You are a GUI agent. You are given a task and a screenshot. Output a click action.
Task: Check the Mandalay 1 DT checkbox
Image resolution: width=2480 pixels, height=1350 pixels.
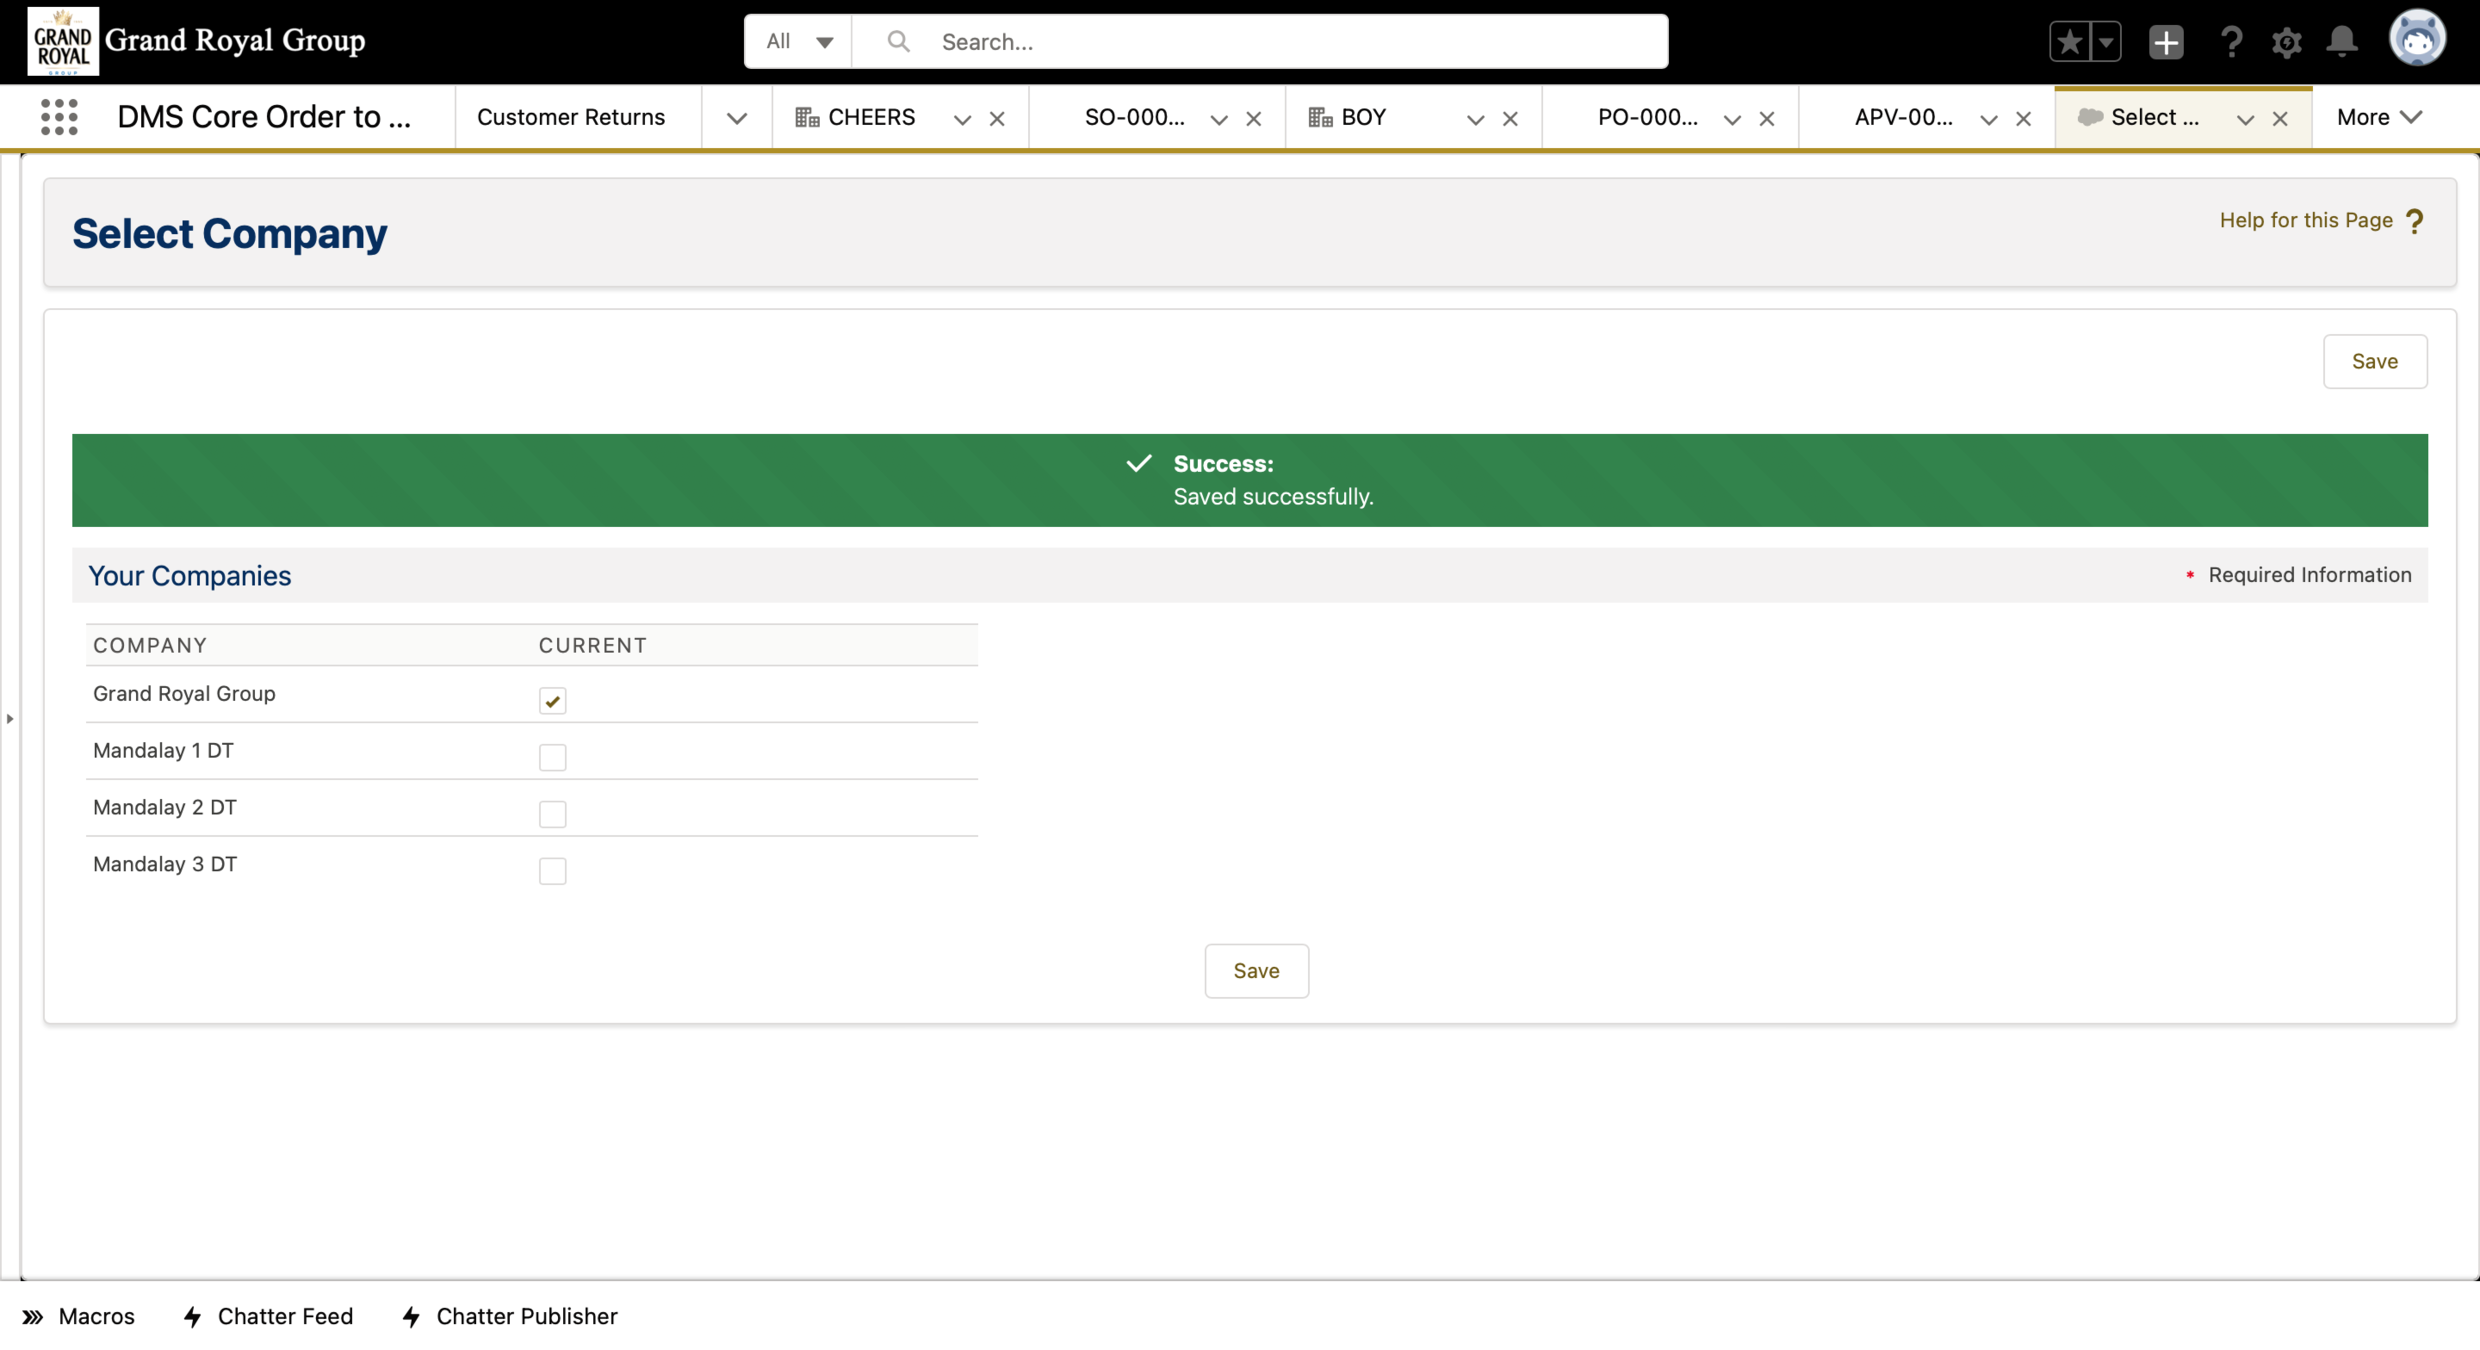click(x=552, y=757)
